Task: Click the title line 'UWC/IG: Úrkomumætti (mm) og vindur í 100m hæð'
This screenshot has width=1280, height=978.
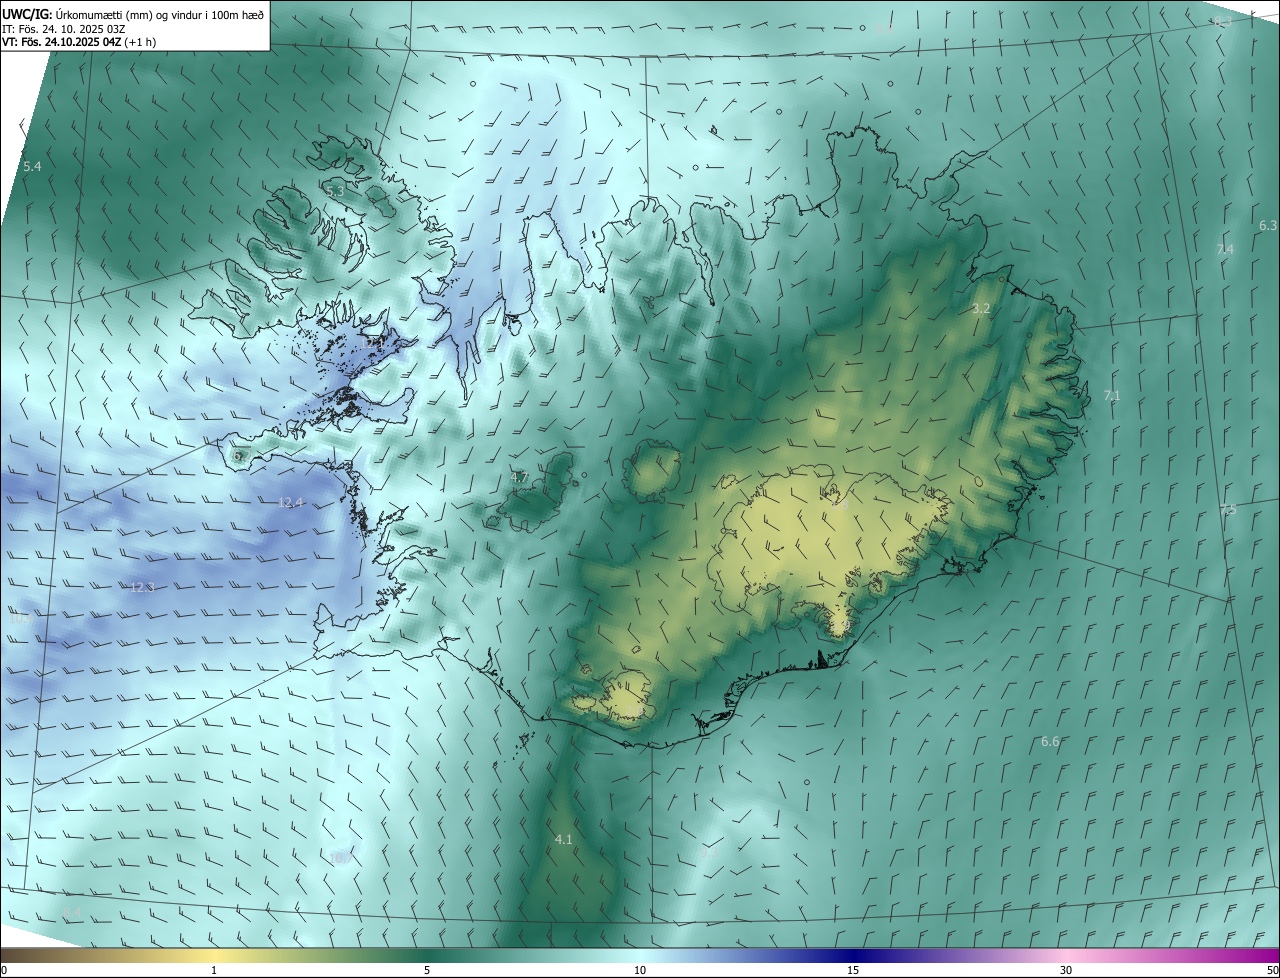Action: 133,13
